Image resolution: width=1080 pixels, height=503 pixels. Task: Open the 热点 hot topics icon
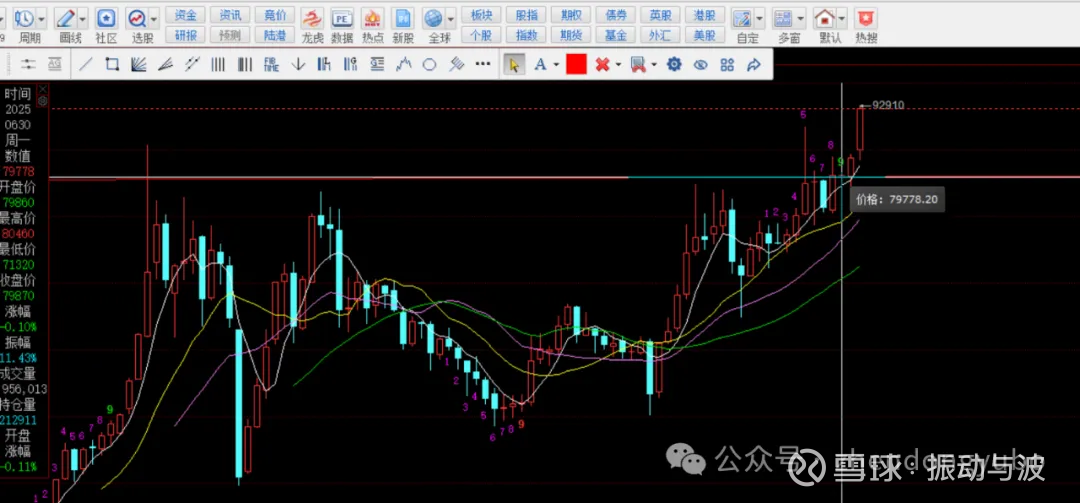372,24
